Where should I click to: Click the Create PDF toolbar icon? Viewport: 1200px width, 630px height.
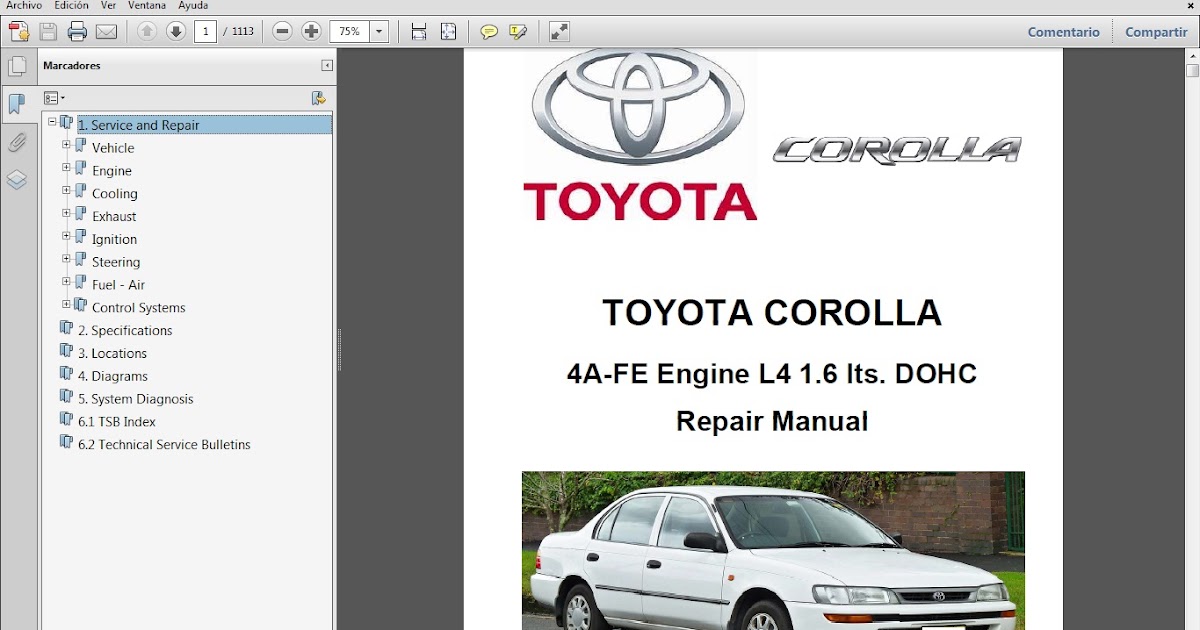pos(18,32)
